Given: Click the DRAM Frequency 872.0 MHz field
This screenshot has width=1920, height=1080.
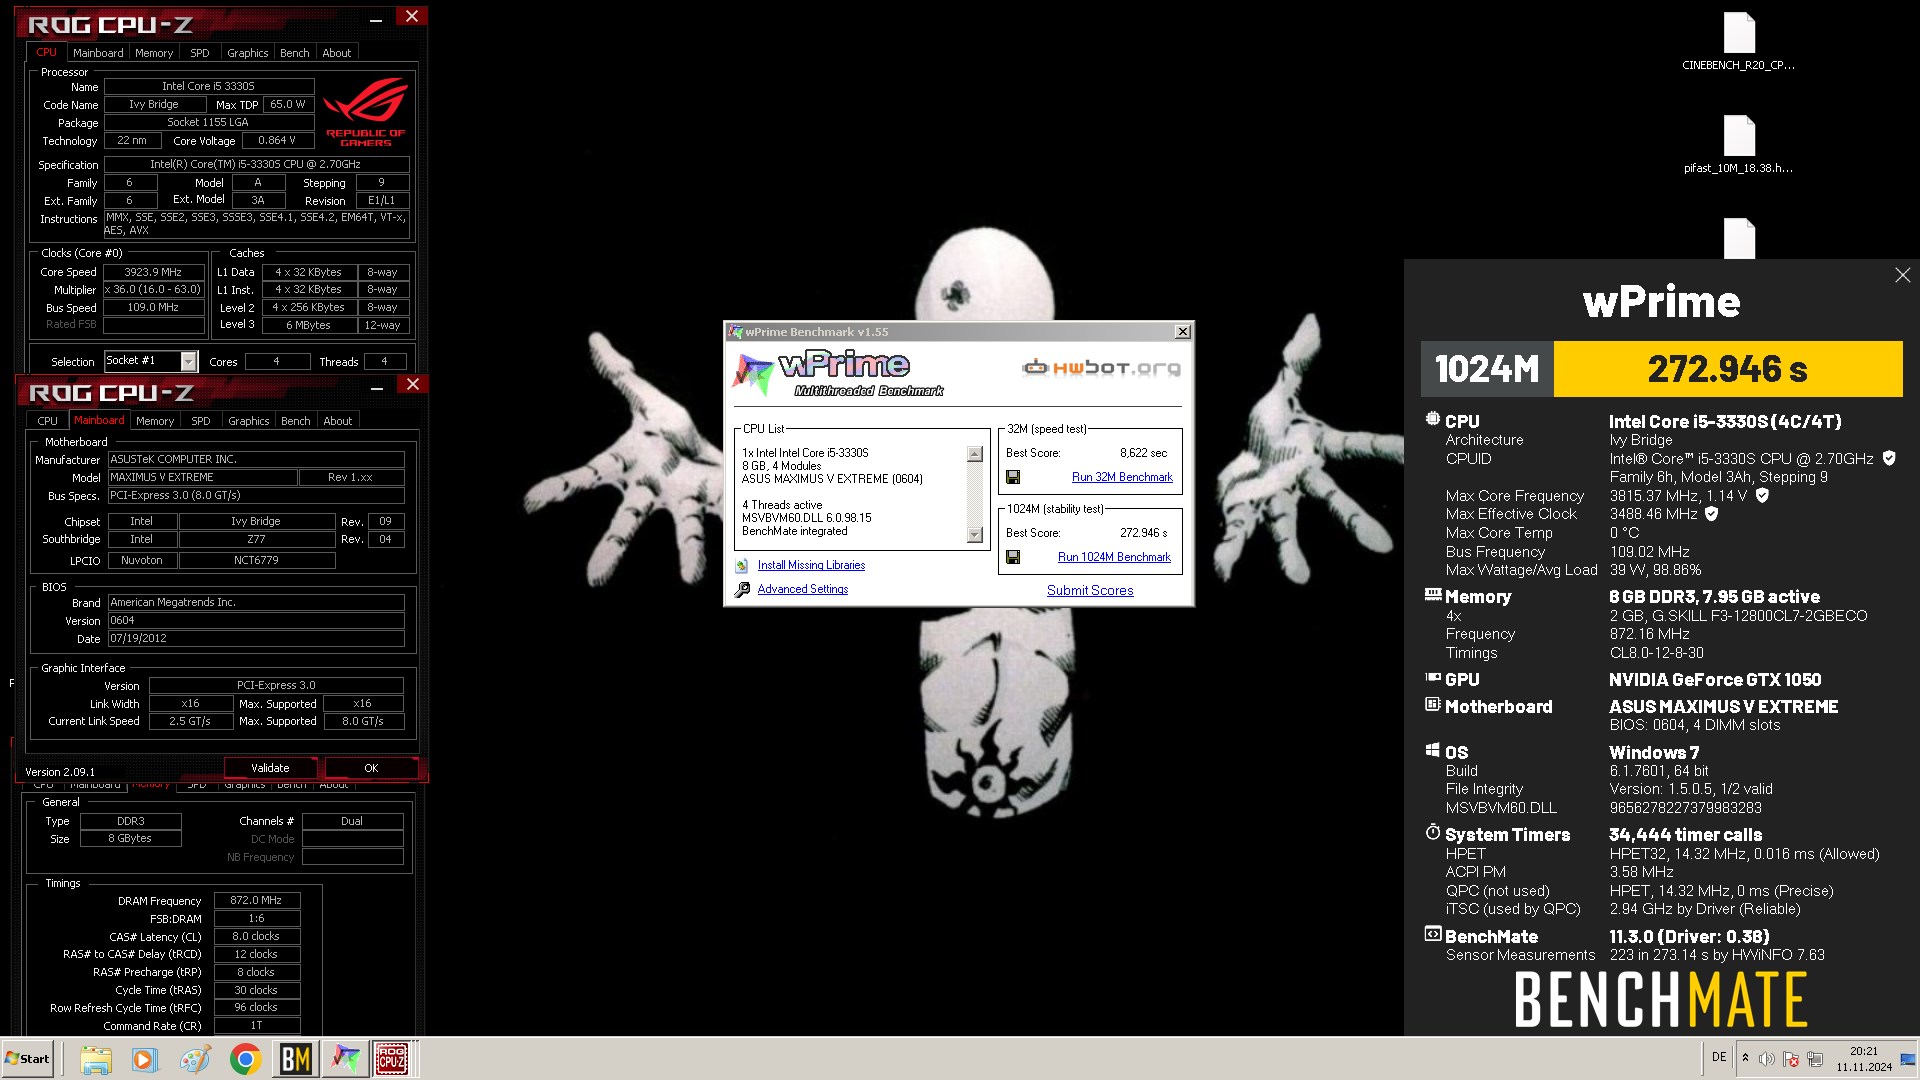Looking at the screenshot, I should [x=256, y=900].
